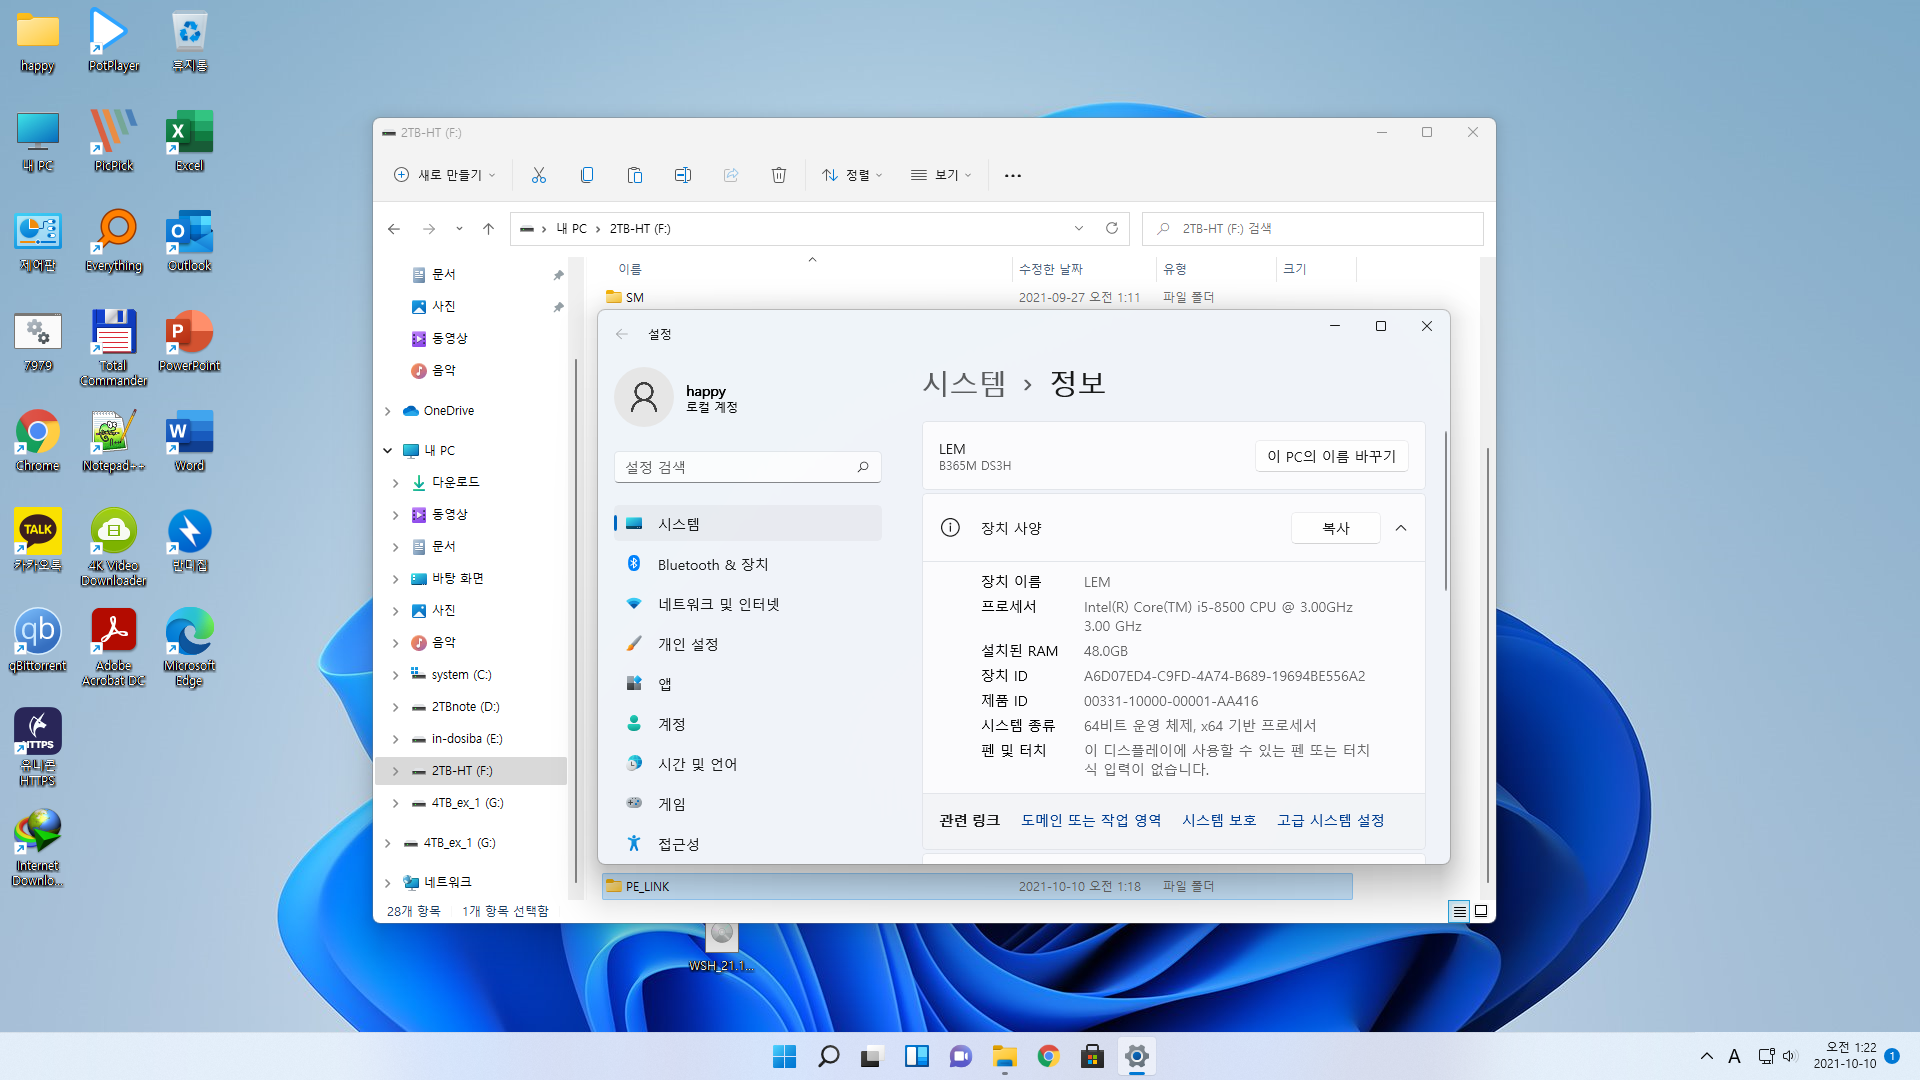1920x1080 pixels.
Task: Expand 네트워크 node in navigation pane
Action: point(388,882)
